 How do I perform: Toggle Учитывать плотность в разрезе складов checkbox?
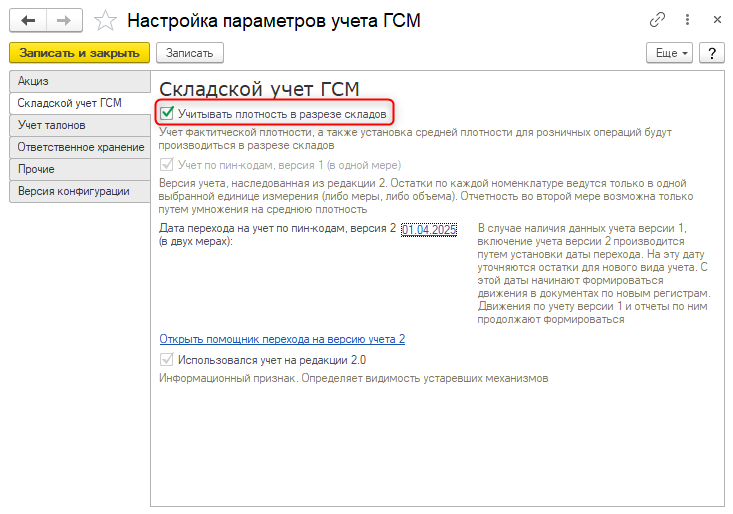pyautogui.click(x=168, y=114)
